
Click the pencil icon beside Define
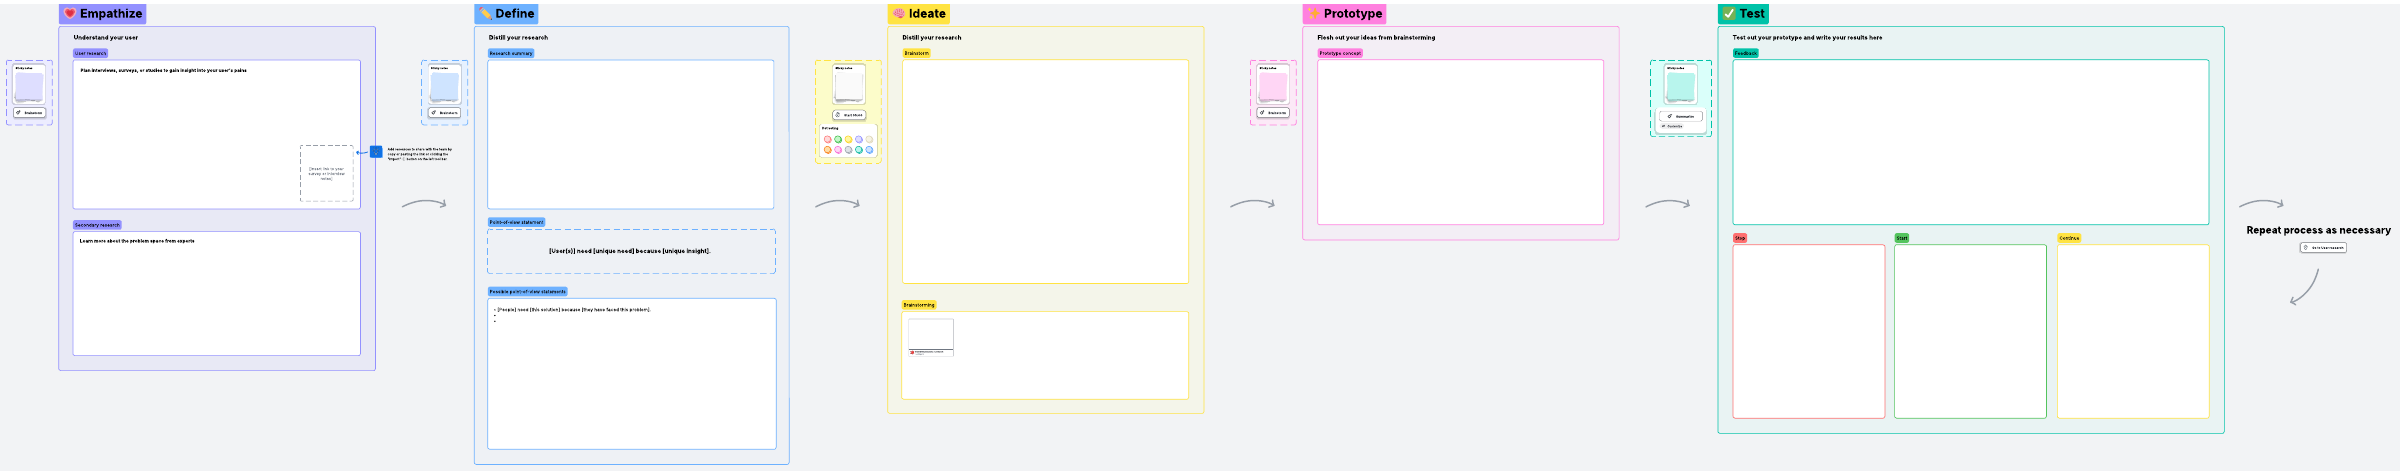[485, 14]
